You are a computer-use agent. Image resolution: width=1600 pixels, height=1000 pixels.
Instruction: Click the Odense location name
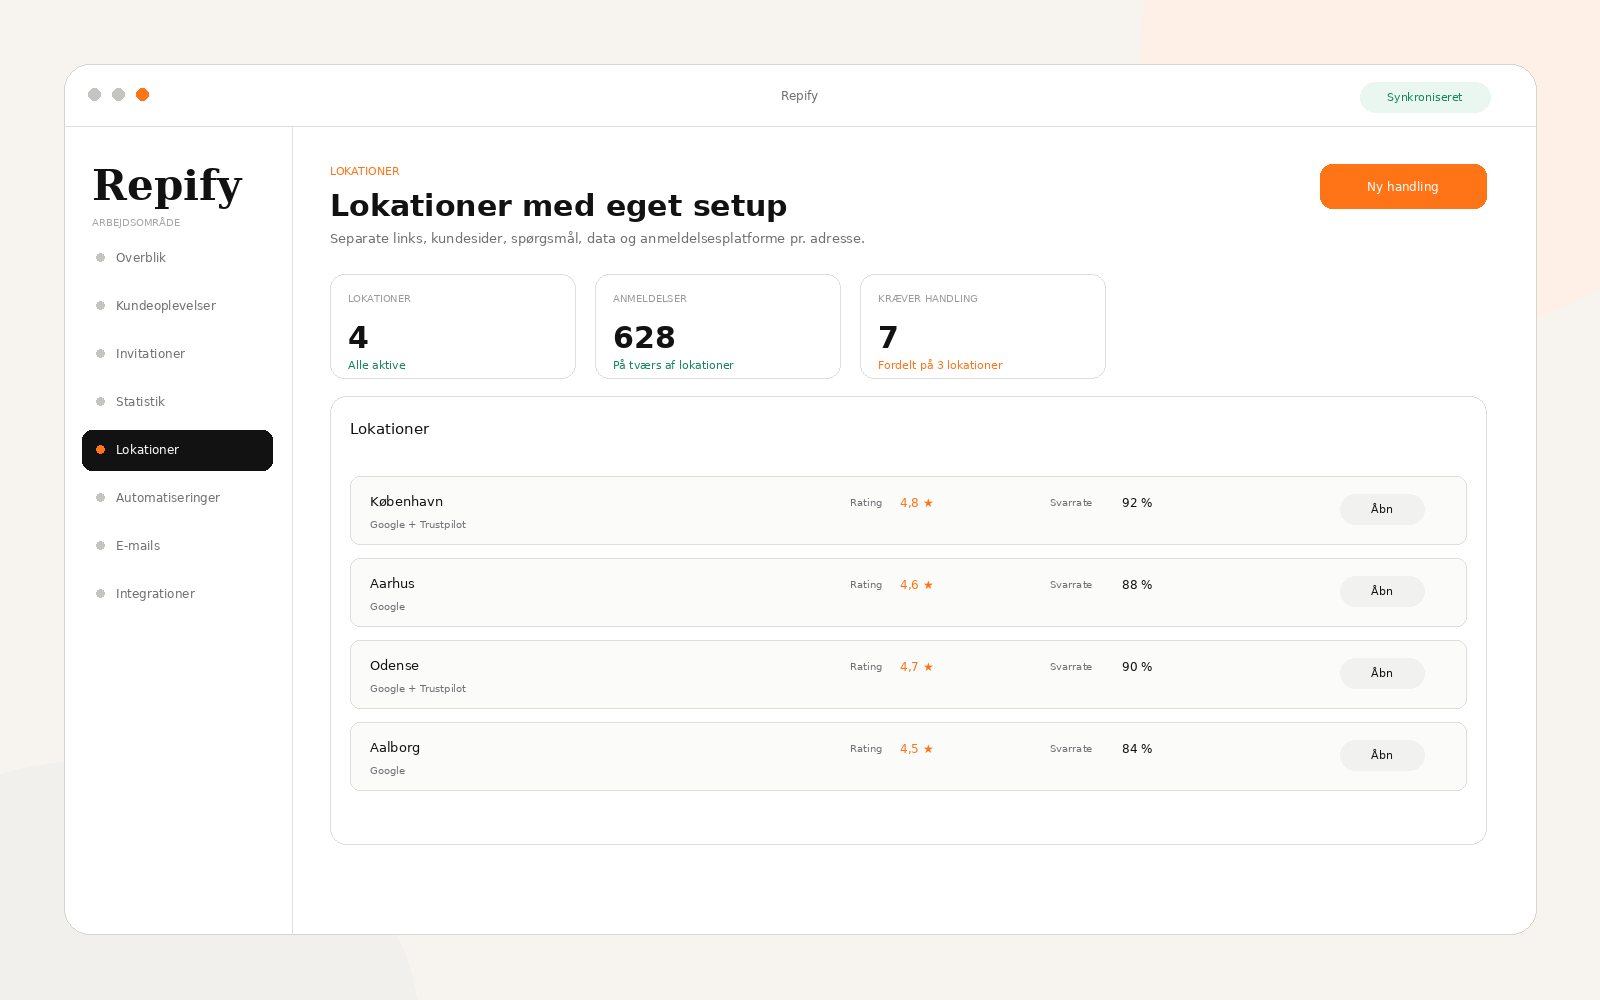[x=394, y=666]
